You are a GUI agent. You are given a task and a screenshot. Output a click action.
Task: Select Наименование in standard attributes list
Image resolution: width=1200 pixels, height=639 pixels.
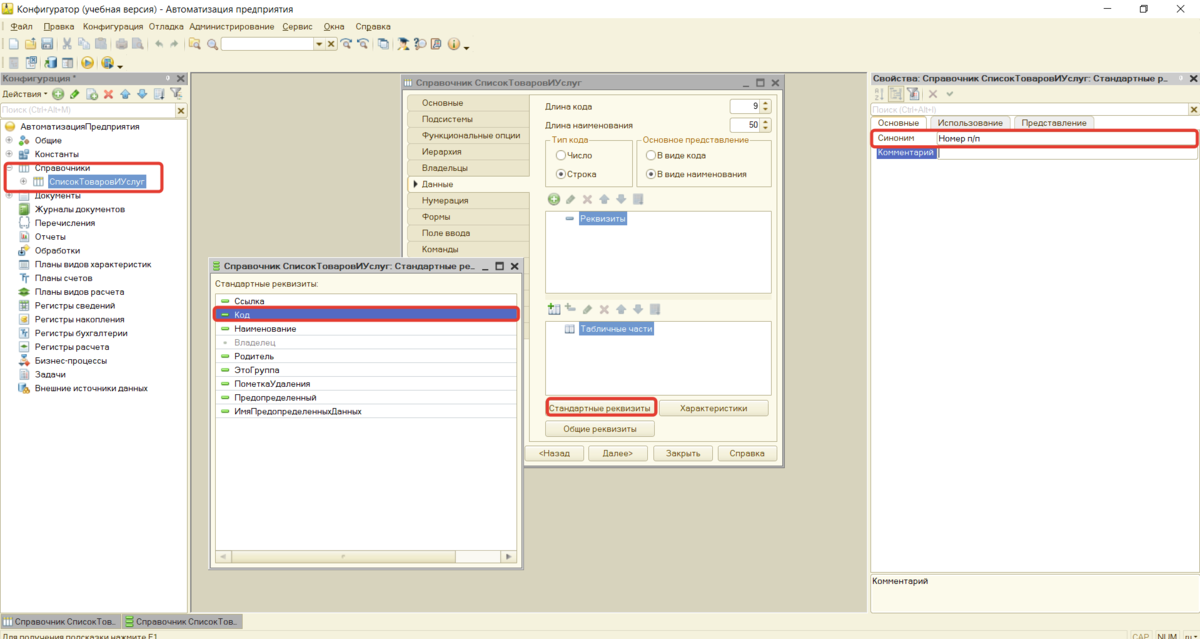pyautogui.click(x=367, y=329)
